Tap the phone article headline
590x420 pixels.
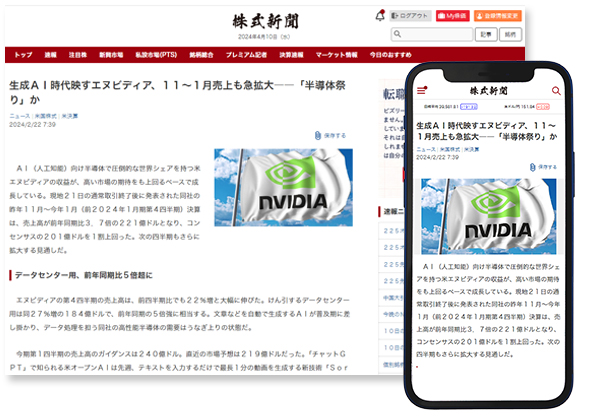click(x=486, y=131)
